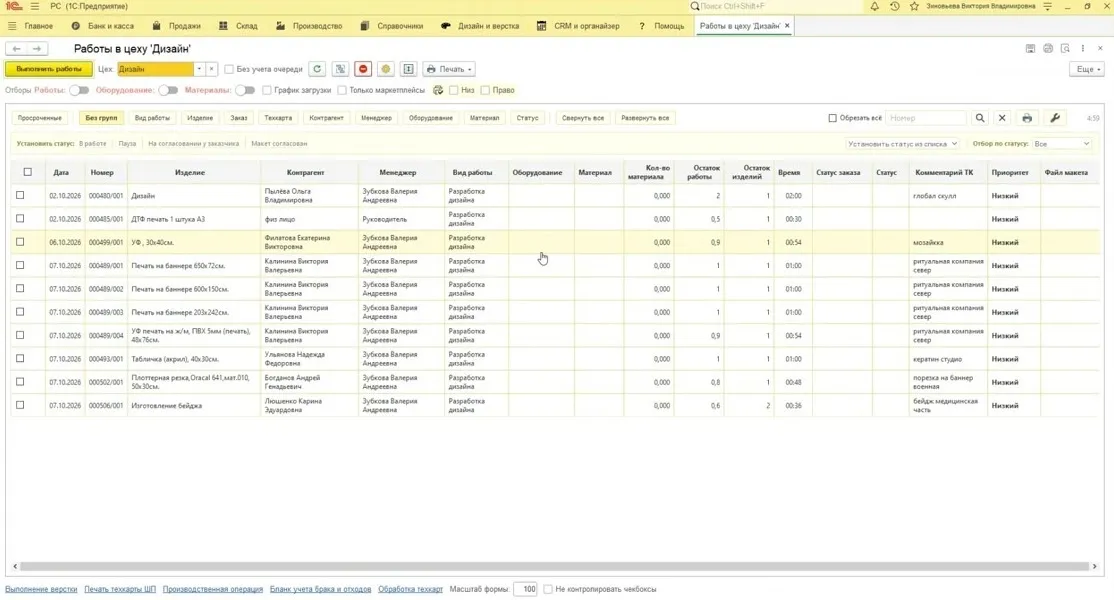
Task: Open the 'Производство' section
Action: [x=309, y=26]
